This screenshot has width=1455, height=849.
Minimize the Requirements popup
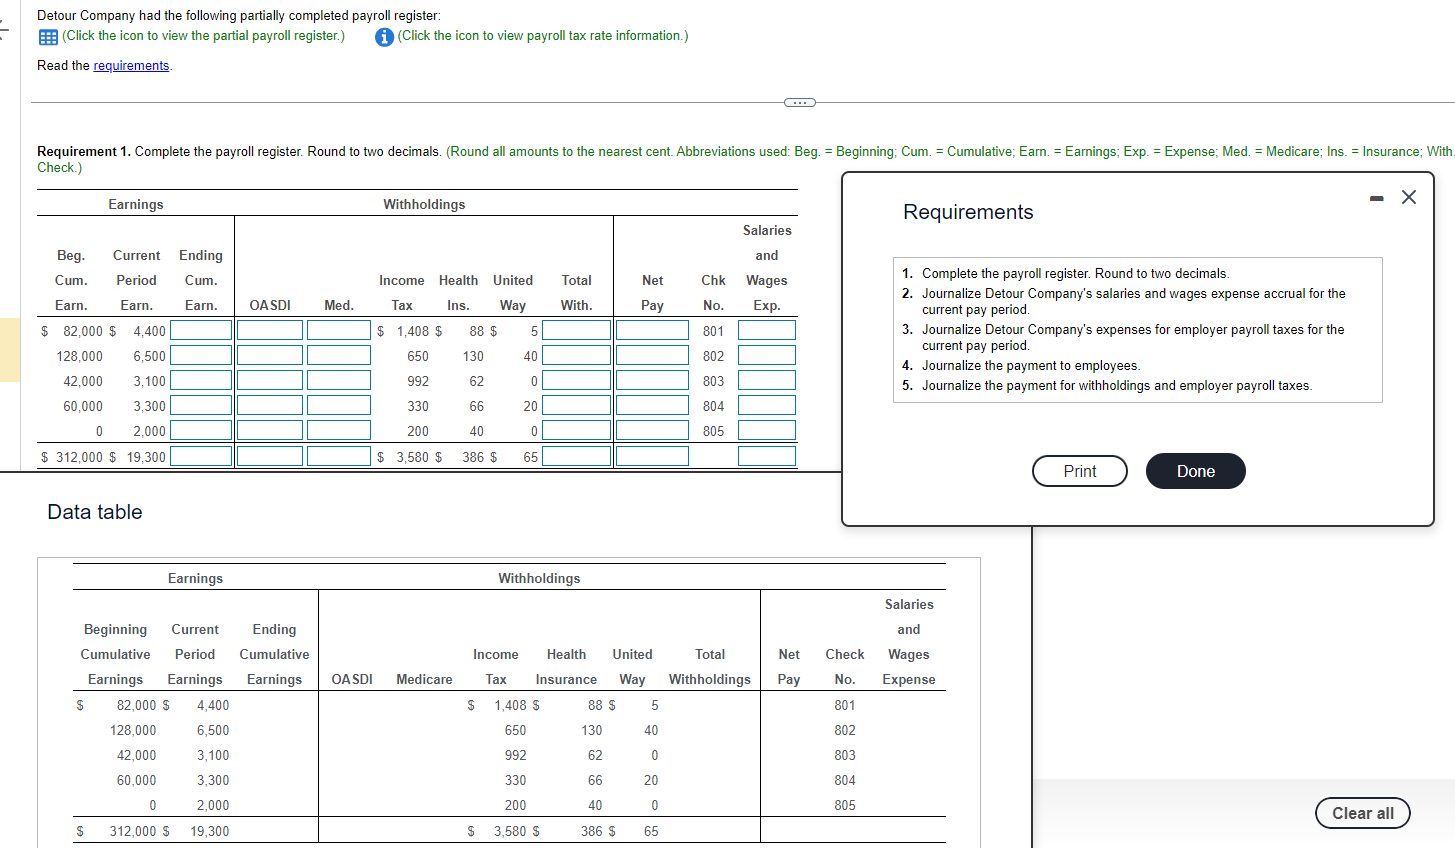tap(1377, 198)
